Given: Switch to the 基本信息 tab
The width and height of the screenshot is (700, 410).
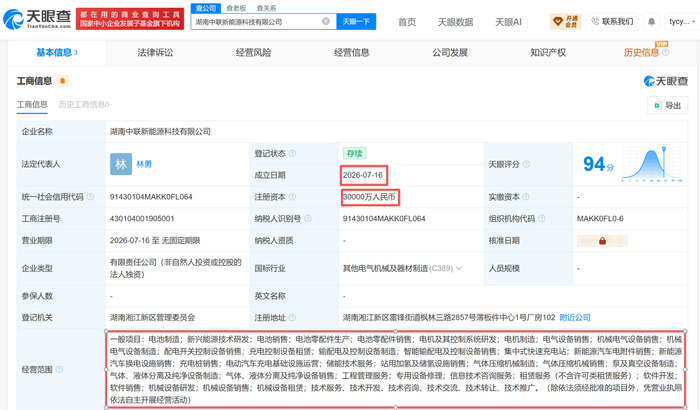Looking at the screenshot, I should coord(57,52).
